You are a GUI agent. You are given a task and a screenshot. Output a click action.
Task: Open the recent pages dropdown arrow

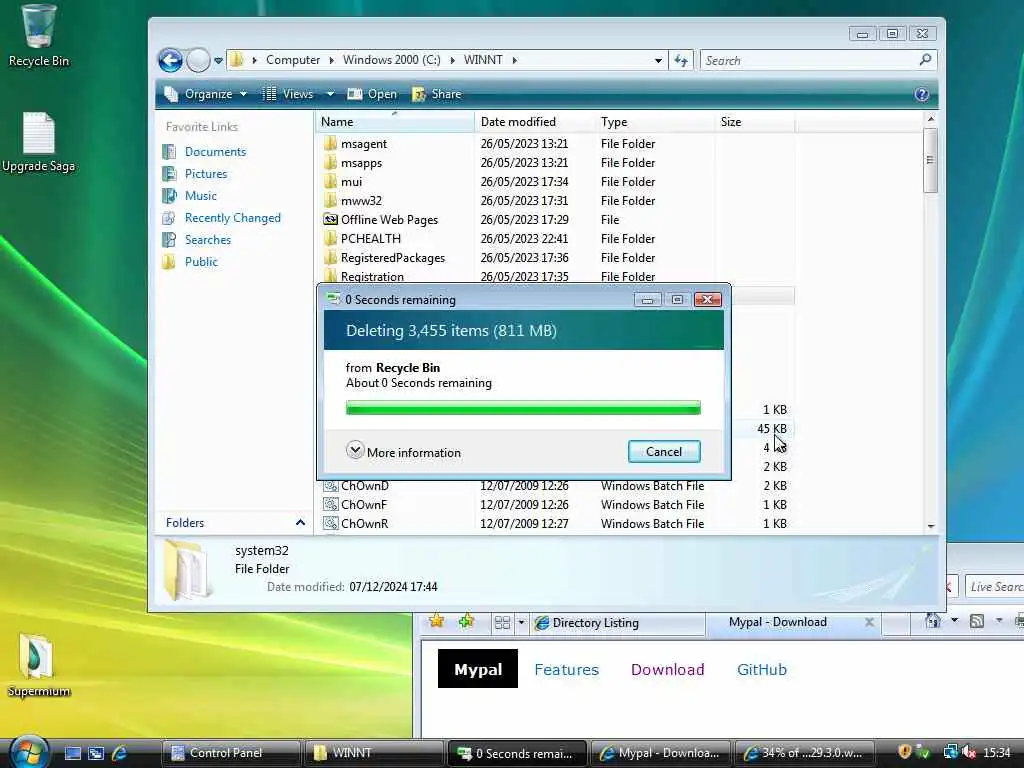pyautogui.click(x=218, y=61)
